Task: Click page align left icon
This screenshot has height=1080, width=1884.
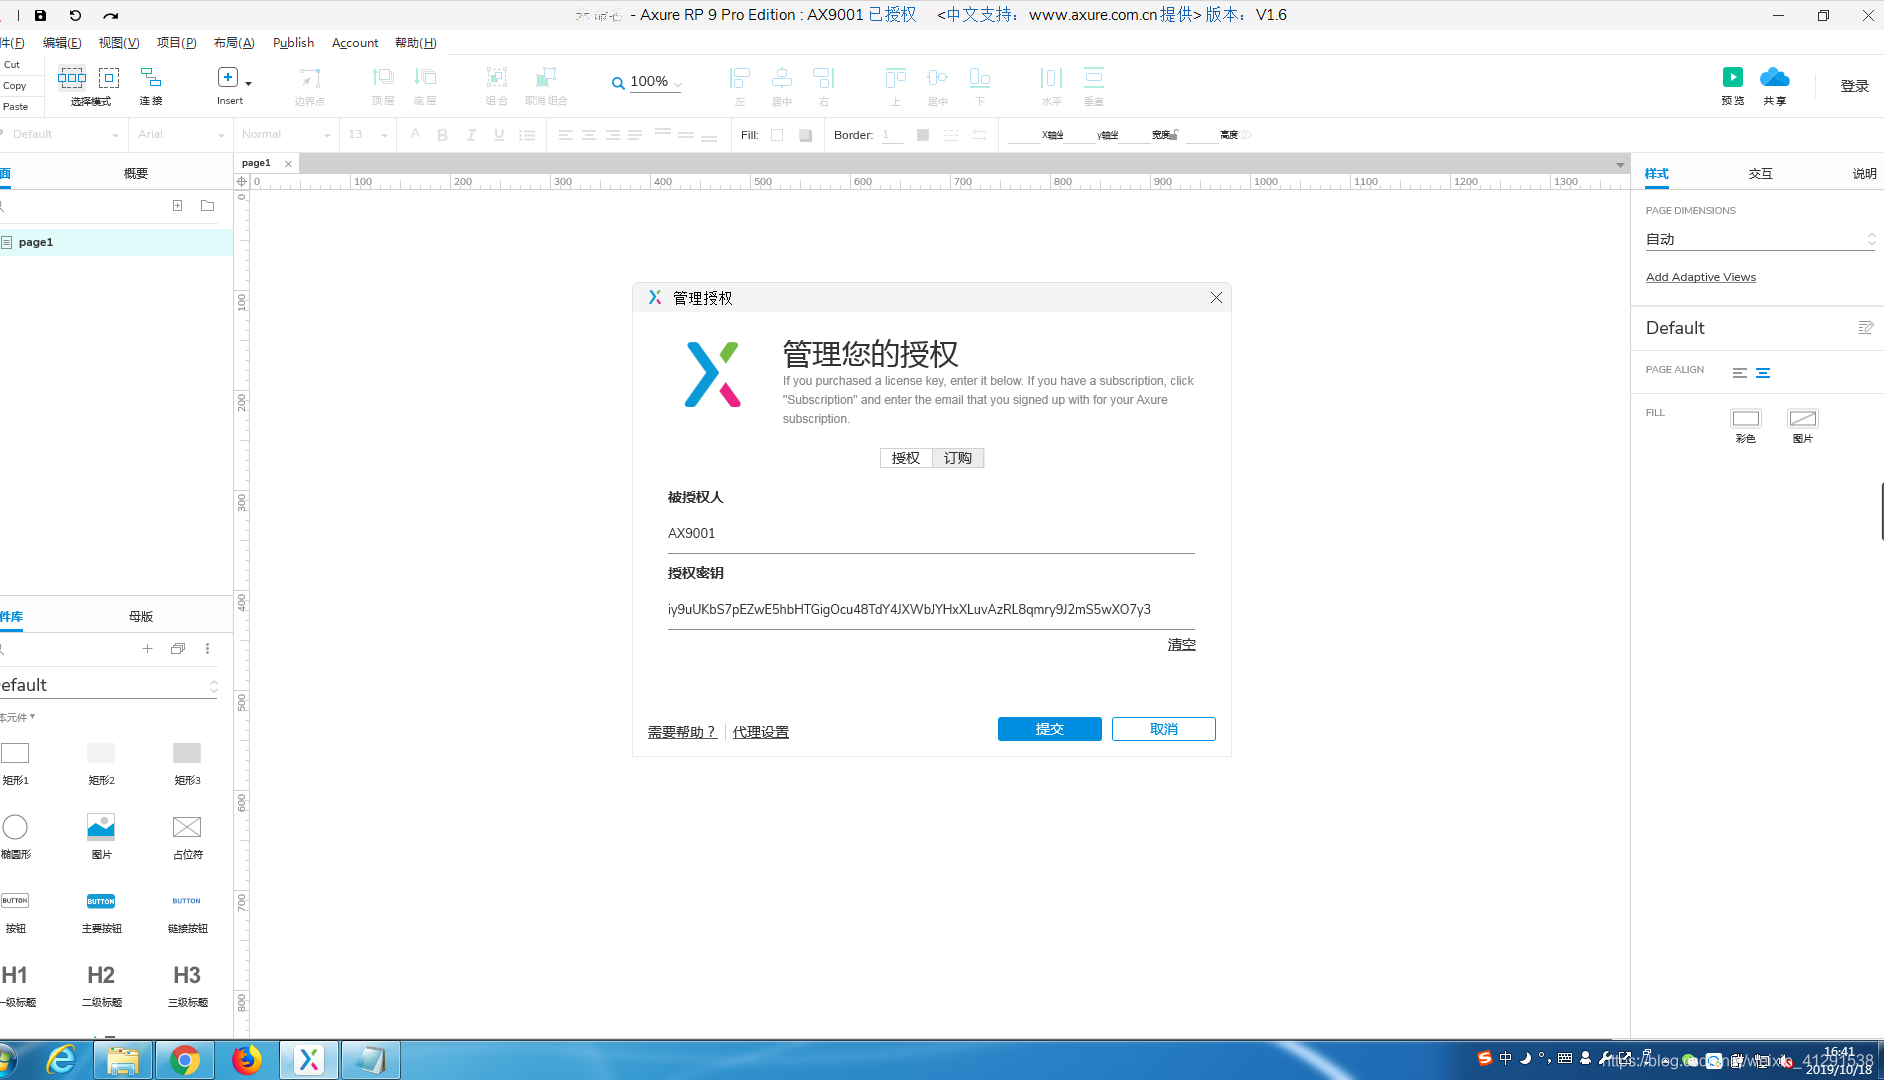Action: coord(1740,372)
